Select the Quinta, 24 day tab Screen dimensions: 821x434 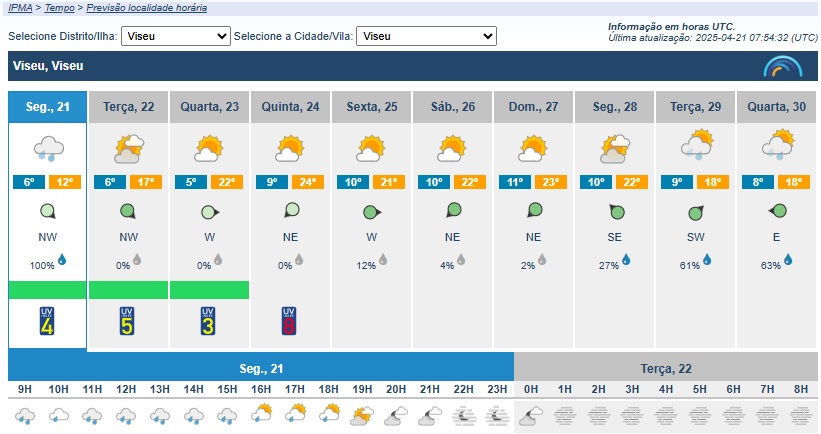pos(291,107)
